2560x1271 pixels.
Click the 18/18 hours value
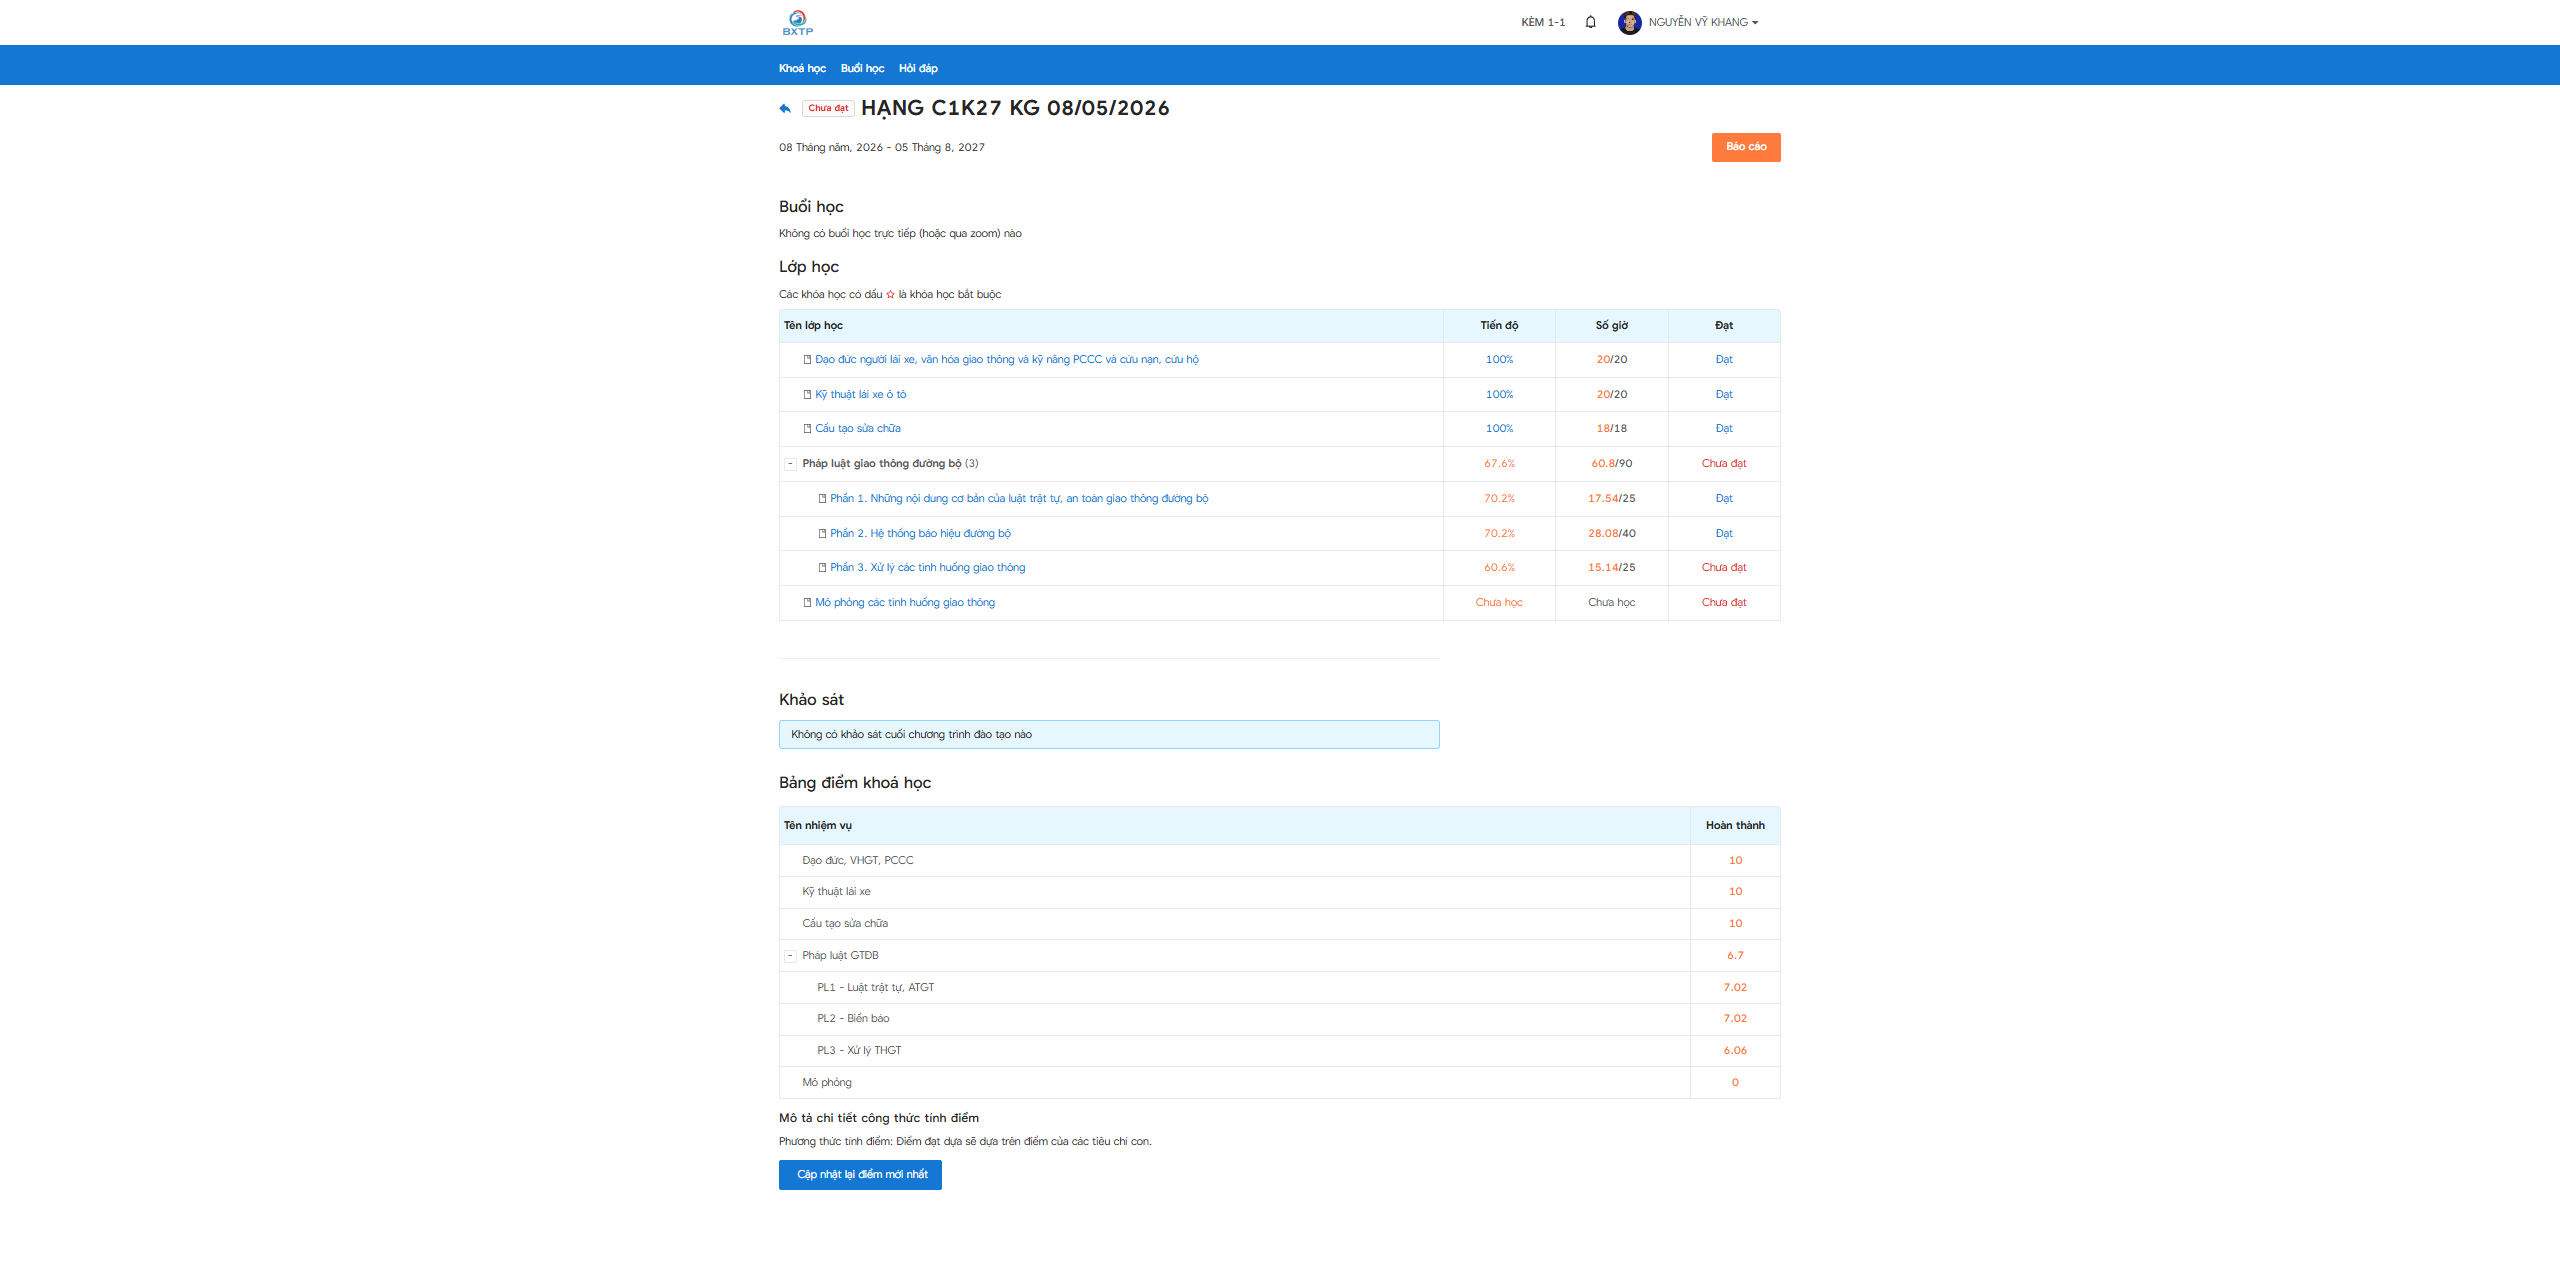[1611, 428]
